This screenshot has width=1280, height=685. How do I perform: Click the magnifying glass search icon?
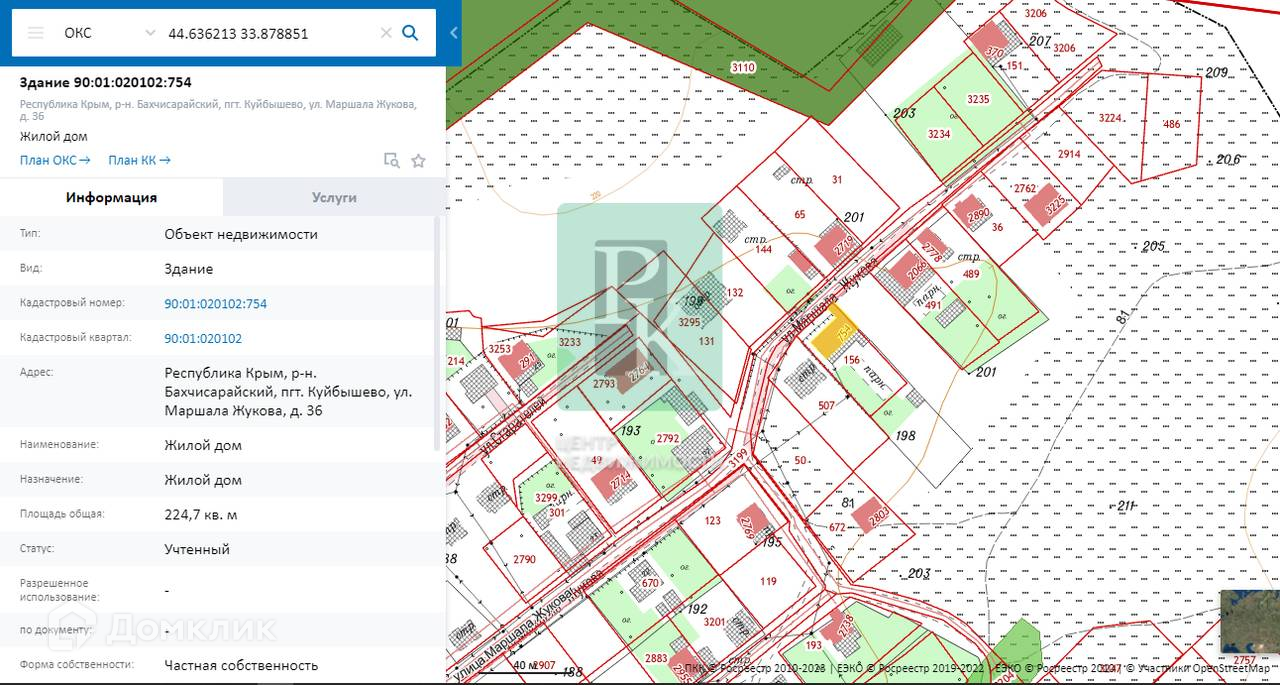click(x=410, y=33)
